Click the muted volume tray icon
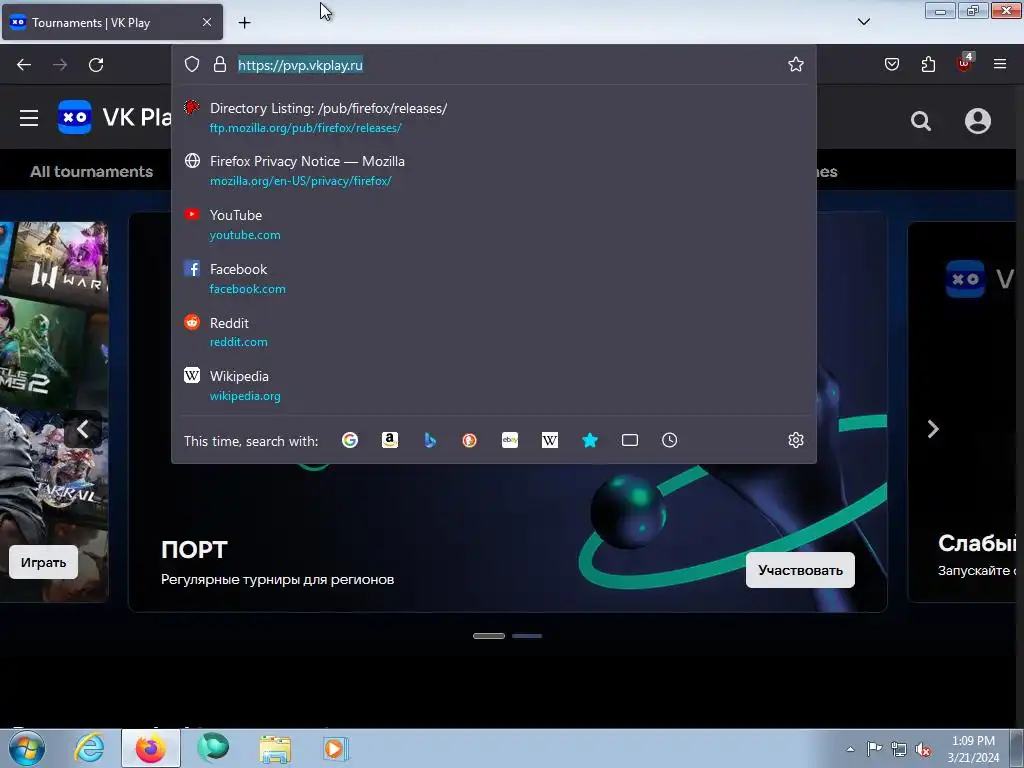The height and width of the screenshot is (768, 1024). point(923,749)
